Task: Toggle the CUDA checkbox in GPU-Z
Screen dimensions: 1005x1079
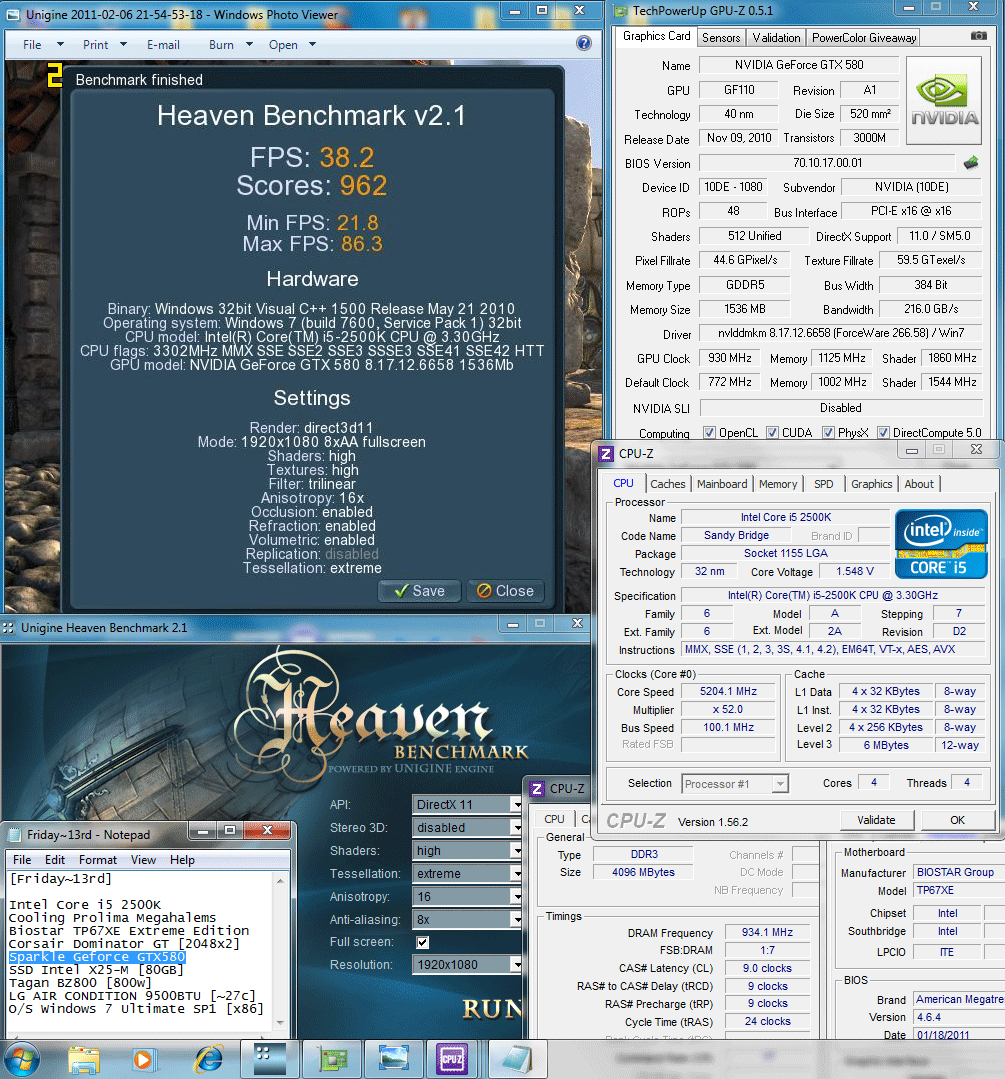Action: [772, 433]
